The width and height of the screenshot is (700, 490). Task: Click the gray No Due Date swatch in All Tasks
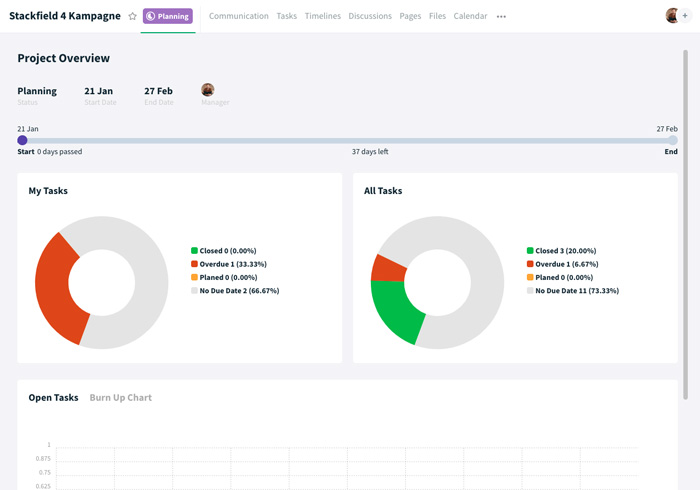click(x=530, y=291)
